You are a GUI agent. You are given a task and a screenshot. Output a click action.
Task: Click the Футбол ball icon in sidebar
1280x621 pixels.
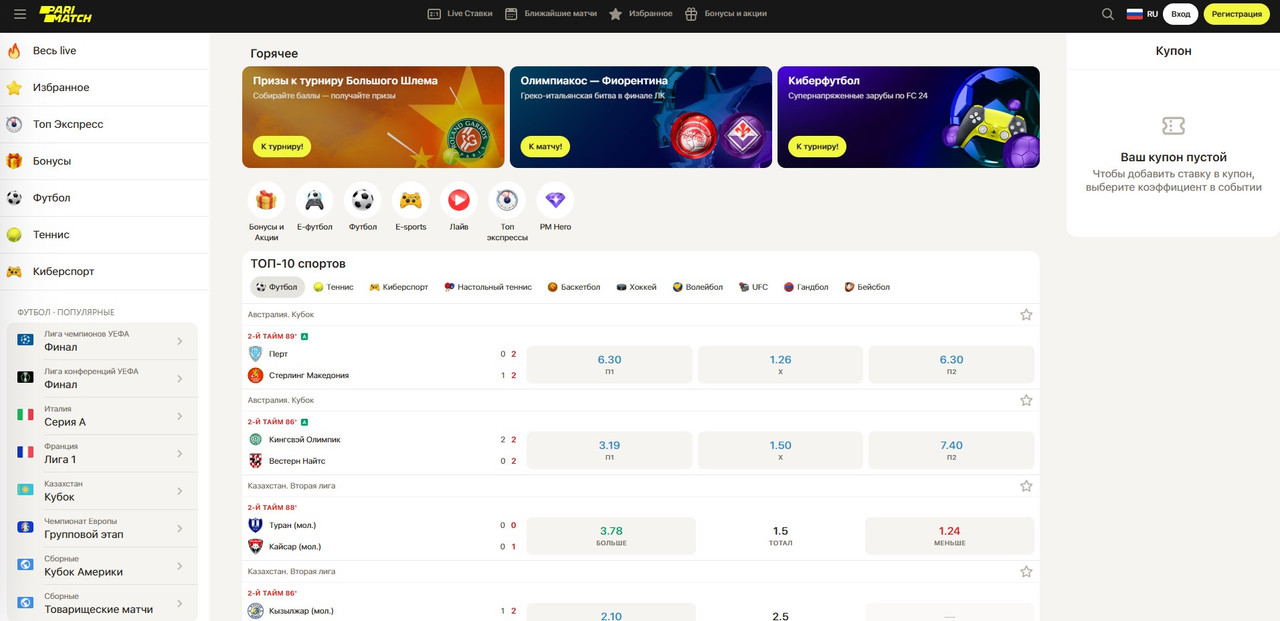click(14, 198)
